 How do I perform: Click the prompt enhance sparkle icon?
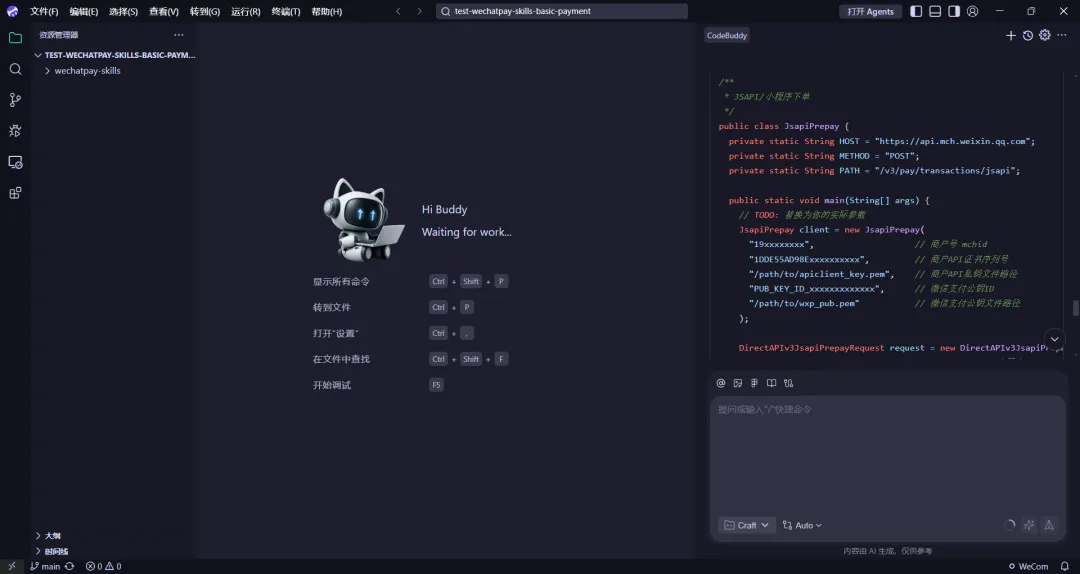click(1029, 525)
